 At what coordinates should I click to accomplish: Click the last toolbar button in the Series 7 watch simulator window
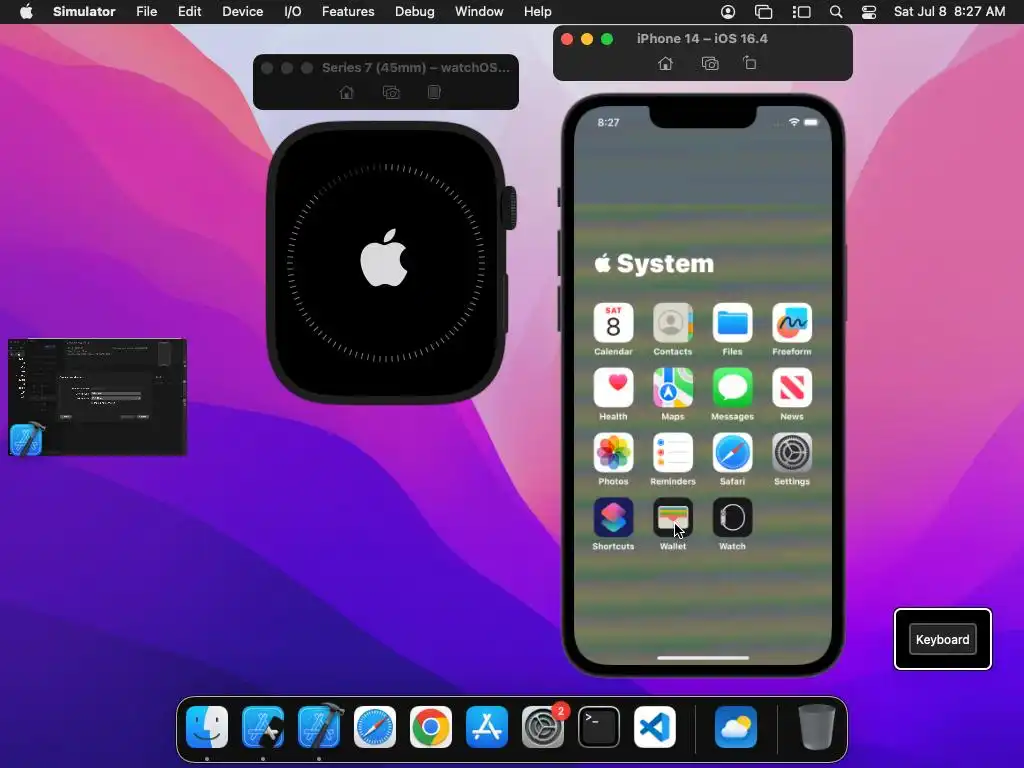click(x=434, y=92)
